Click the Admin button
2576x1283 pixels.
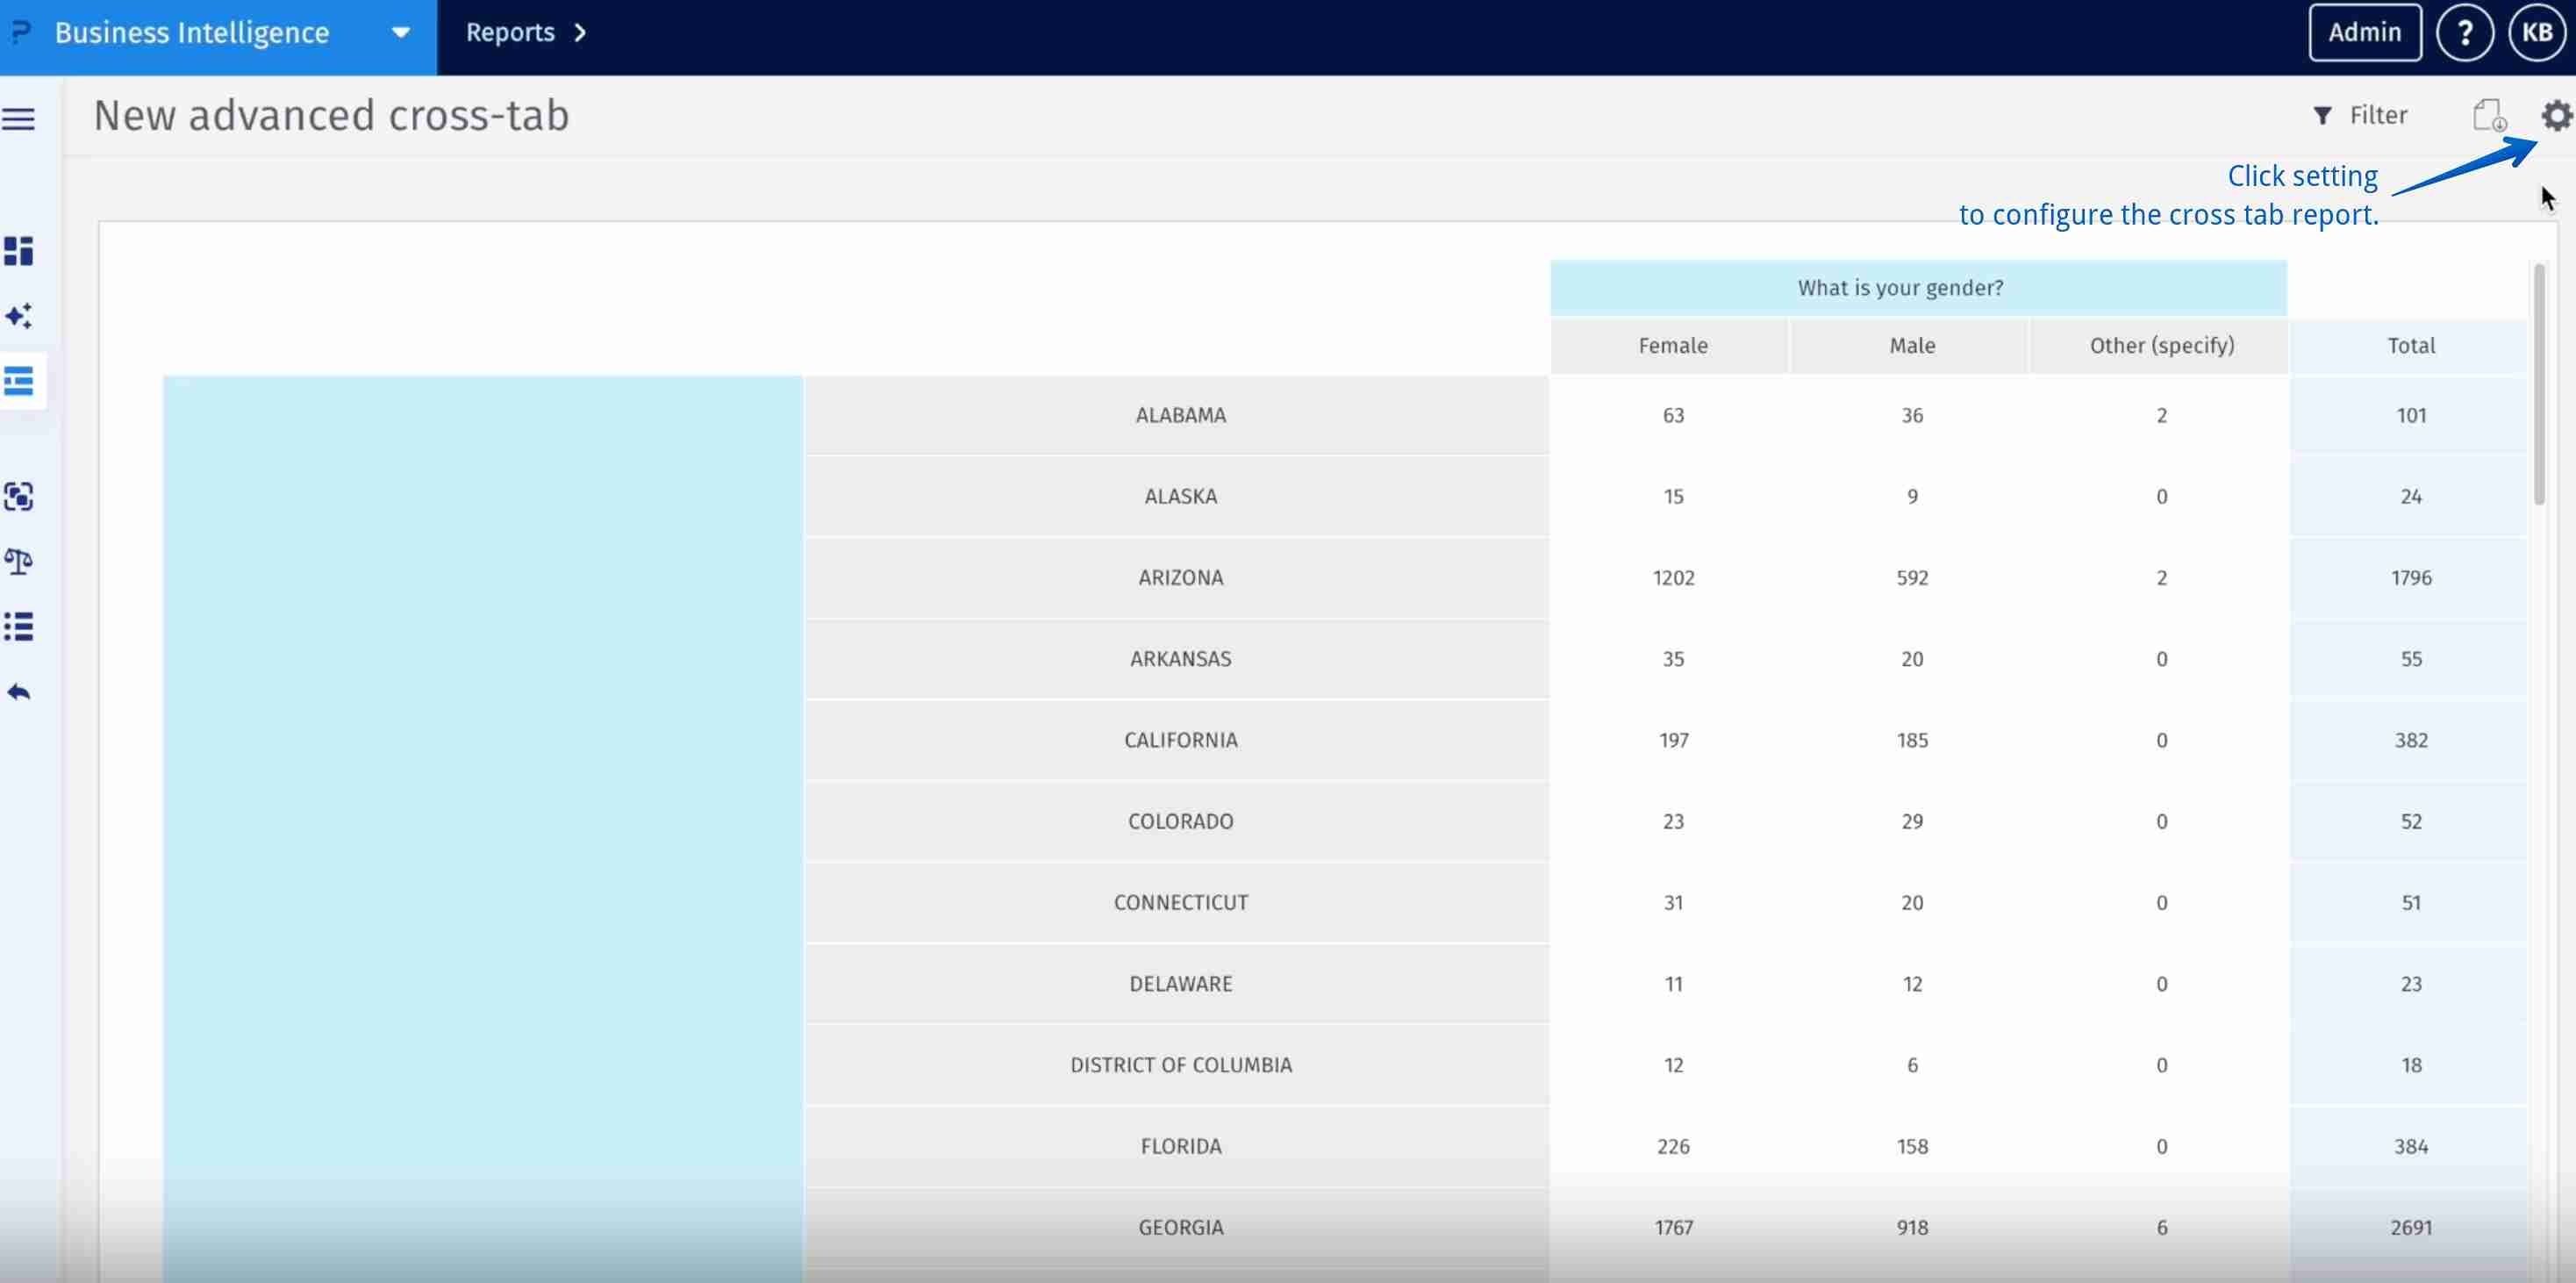[x=2364, y=33]
